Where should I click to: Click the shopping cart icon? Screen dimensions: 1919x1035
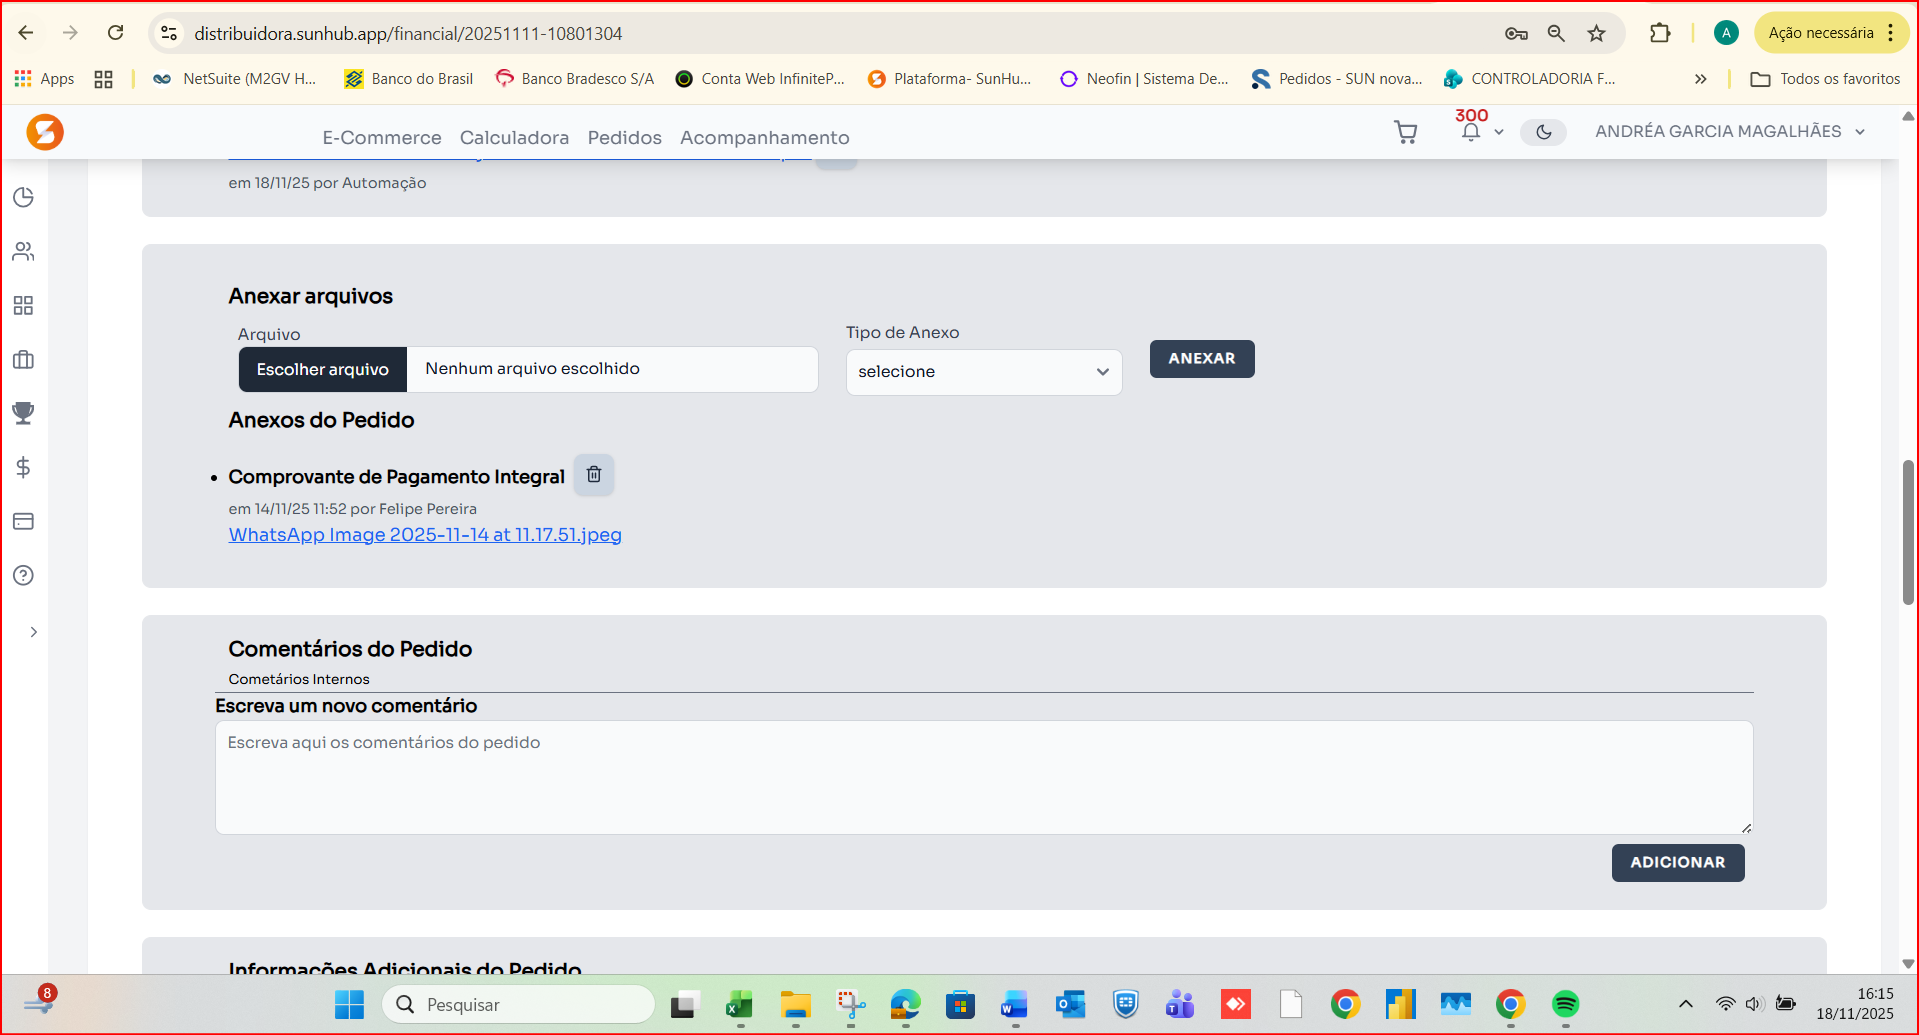coord(1405,132)
